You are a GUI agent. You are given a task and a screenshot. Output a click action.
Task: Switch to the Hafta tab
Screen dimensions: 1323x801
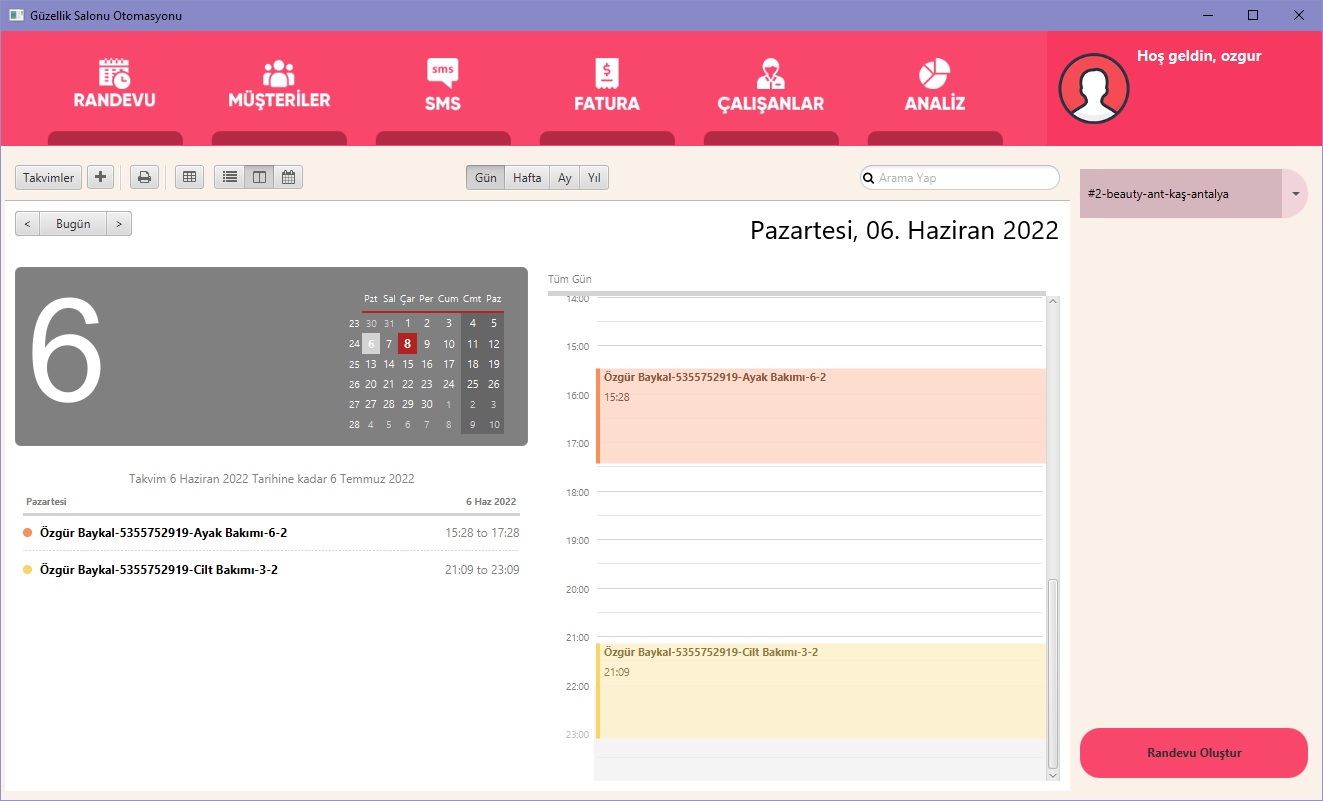pos(526,177)
